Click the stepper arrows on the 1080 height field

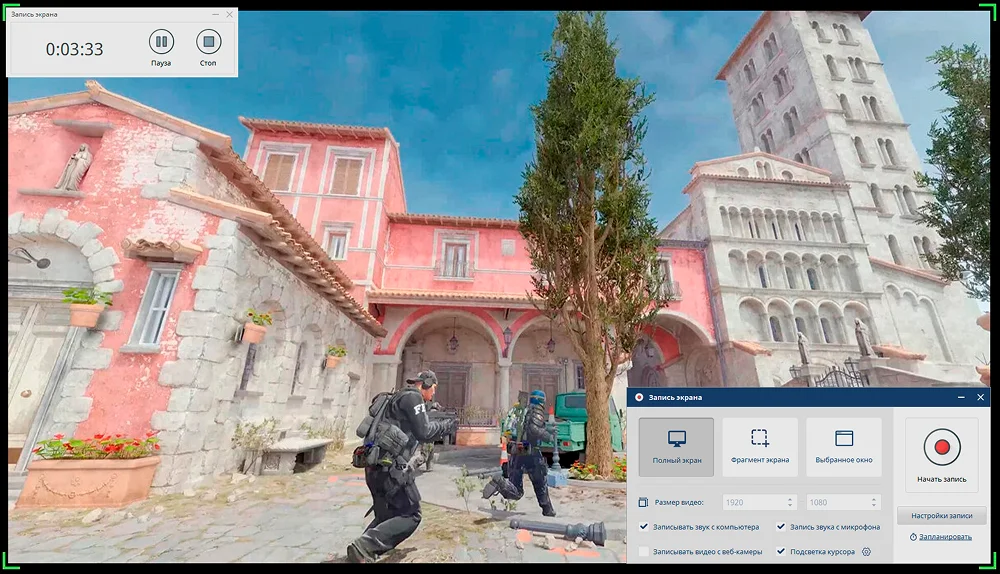pos(876,502)
